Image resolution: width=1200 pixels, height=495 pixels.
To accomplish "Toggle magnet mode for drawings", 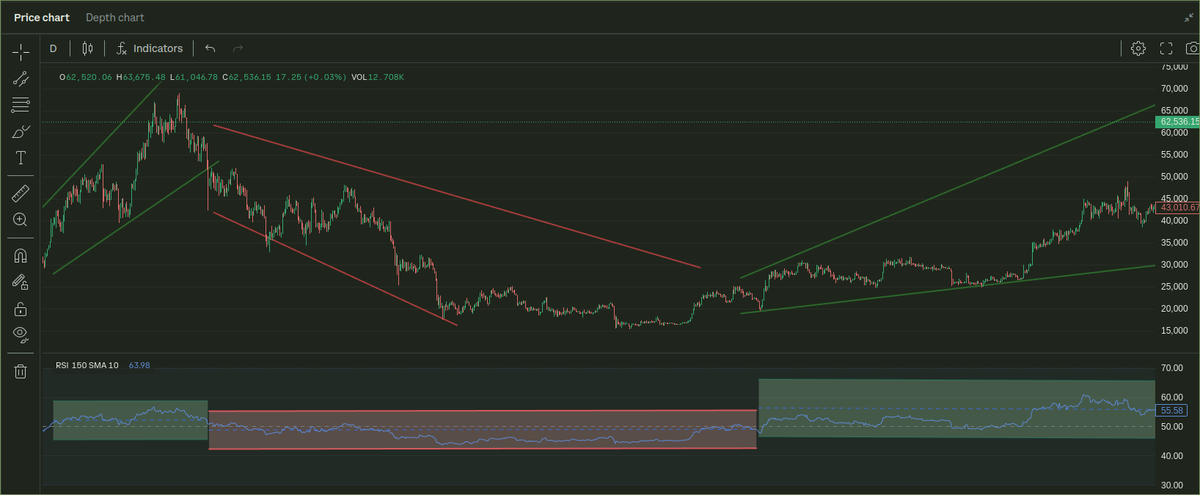I will coord(20,256).
